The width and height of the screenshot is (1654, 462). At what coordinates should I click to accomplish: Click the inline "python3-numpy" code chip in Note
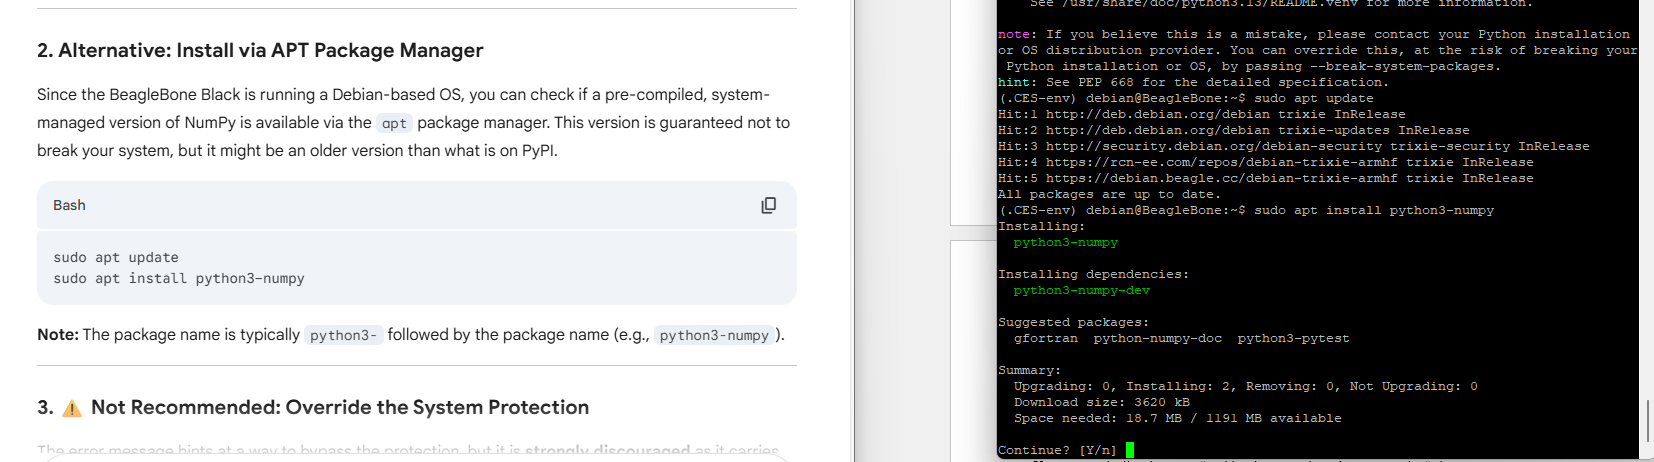(714, 335)
